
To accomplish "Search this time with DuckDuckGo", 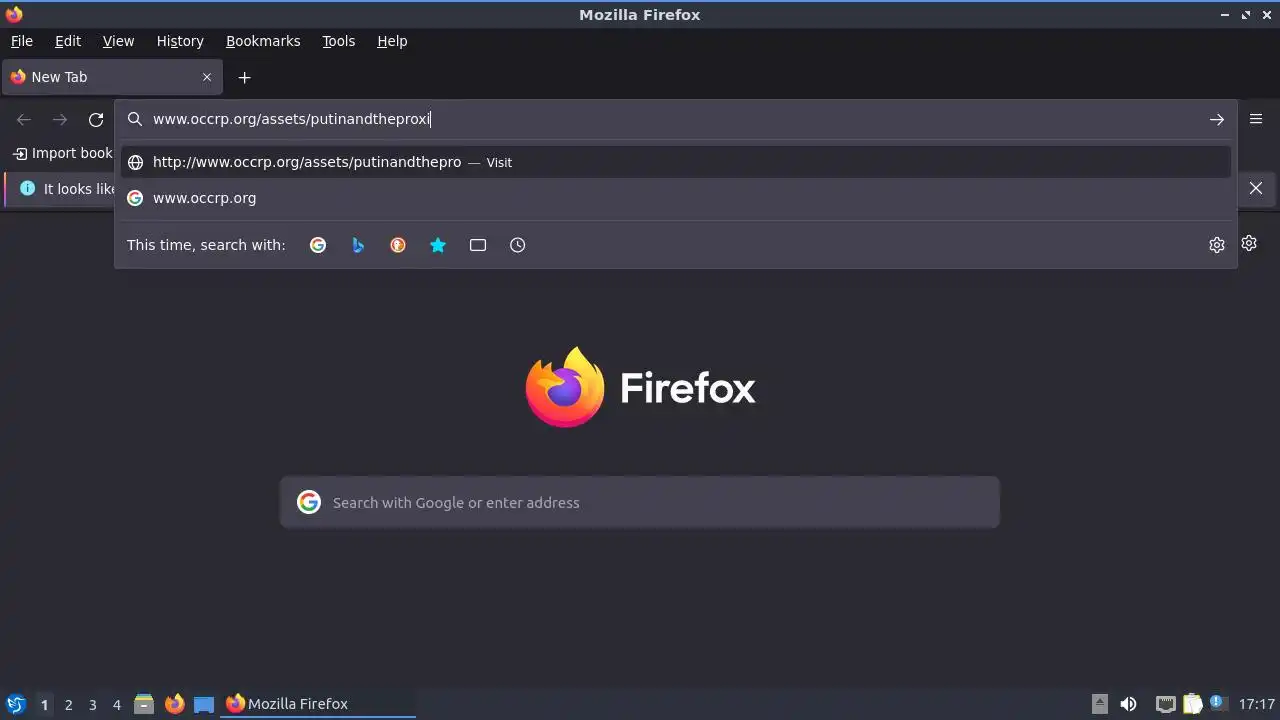I will click(x=398, y=245).
